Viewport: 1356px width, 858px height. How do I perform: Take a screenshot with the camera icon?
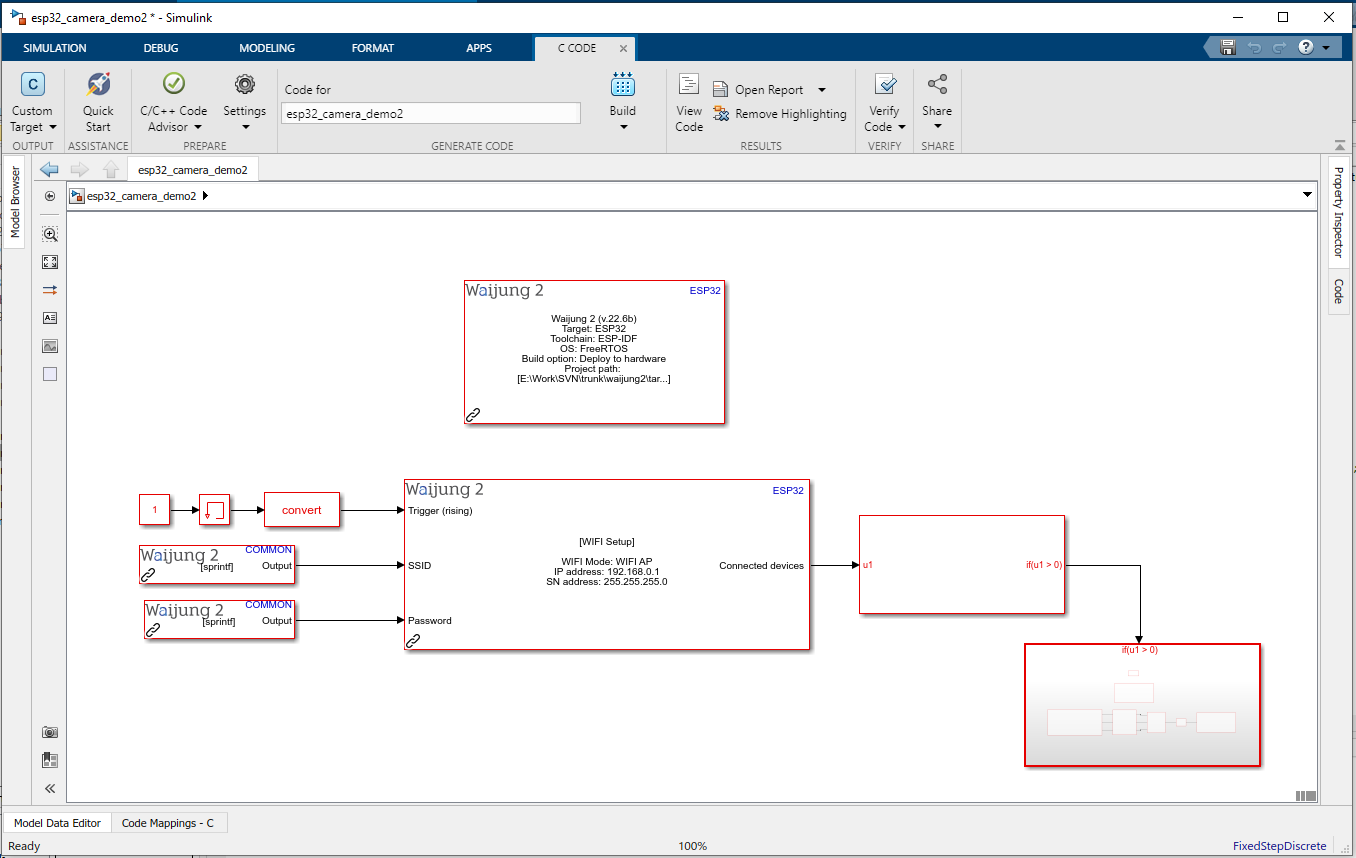click(x=50, y=732)
